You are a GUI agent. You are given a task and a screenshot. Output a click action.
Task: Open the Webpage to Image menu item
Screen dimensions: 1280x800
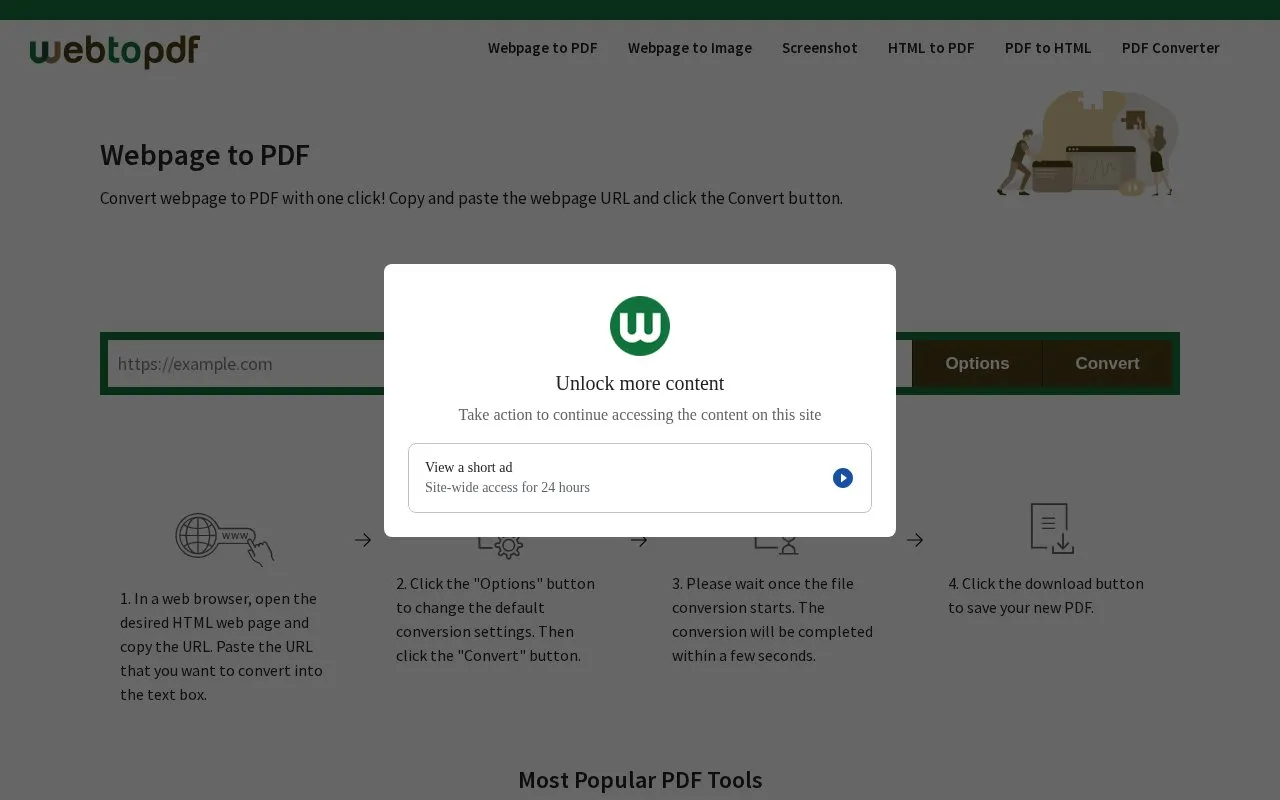click(690, 48)
